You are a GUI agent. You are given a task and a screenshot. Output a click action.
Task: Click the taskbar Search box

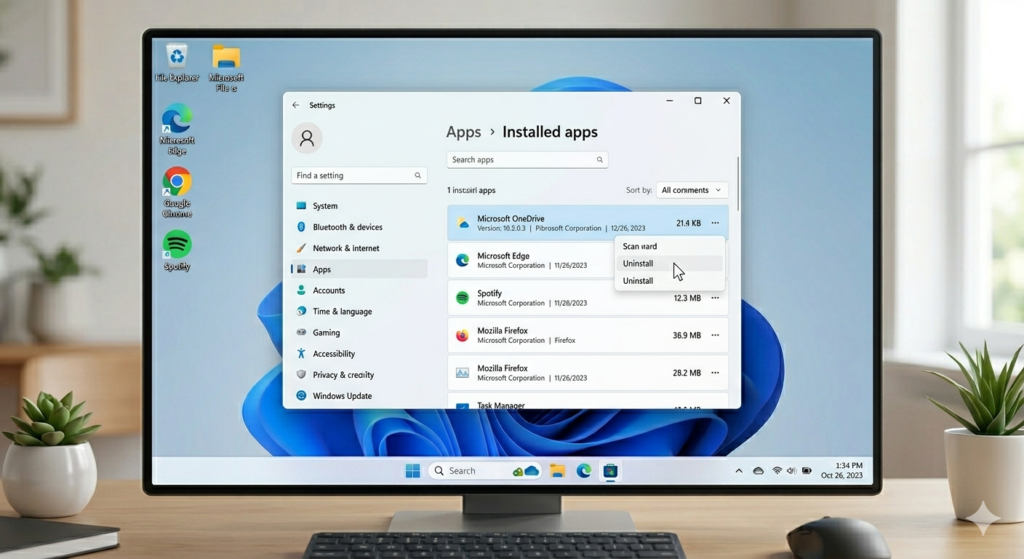[x=485, y=471]
